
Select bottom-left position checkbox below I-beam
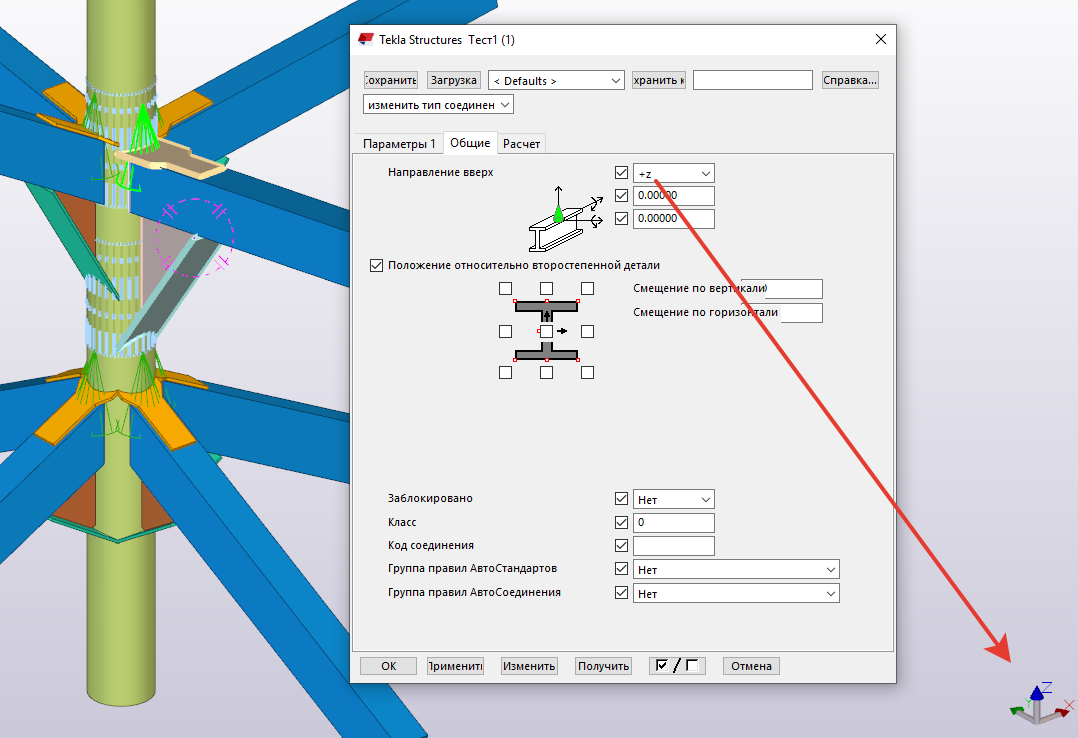505,373
